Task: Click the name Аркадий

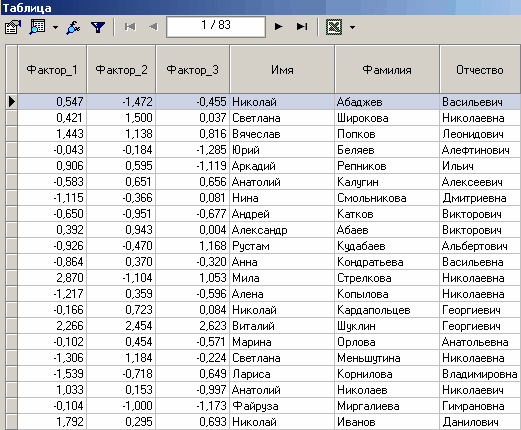Action: [254, 166]
